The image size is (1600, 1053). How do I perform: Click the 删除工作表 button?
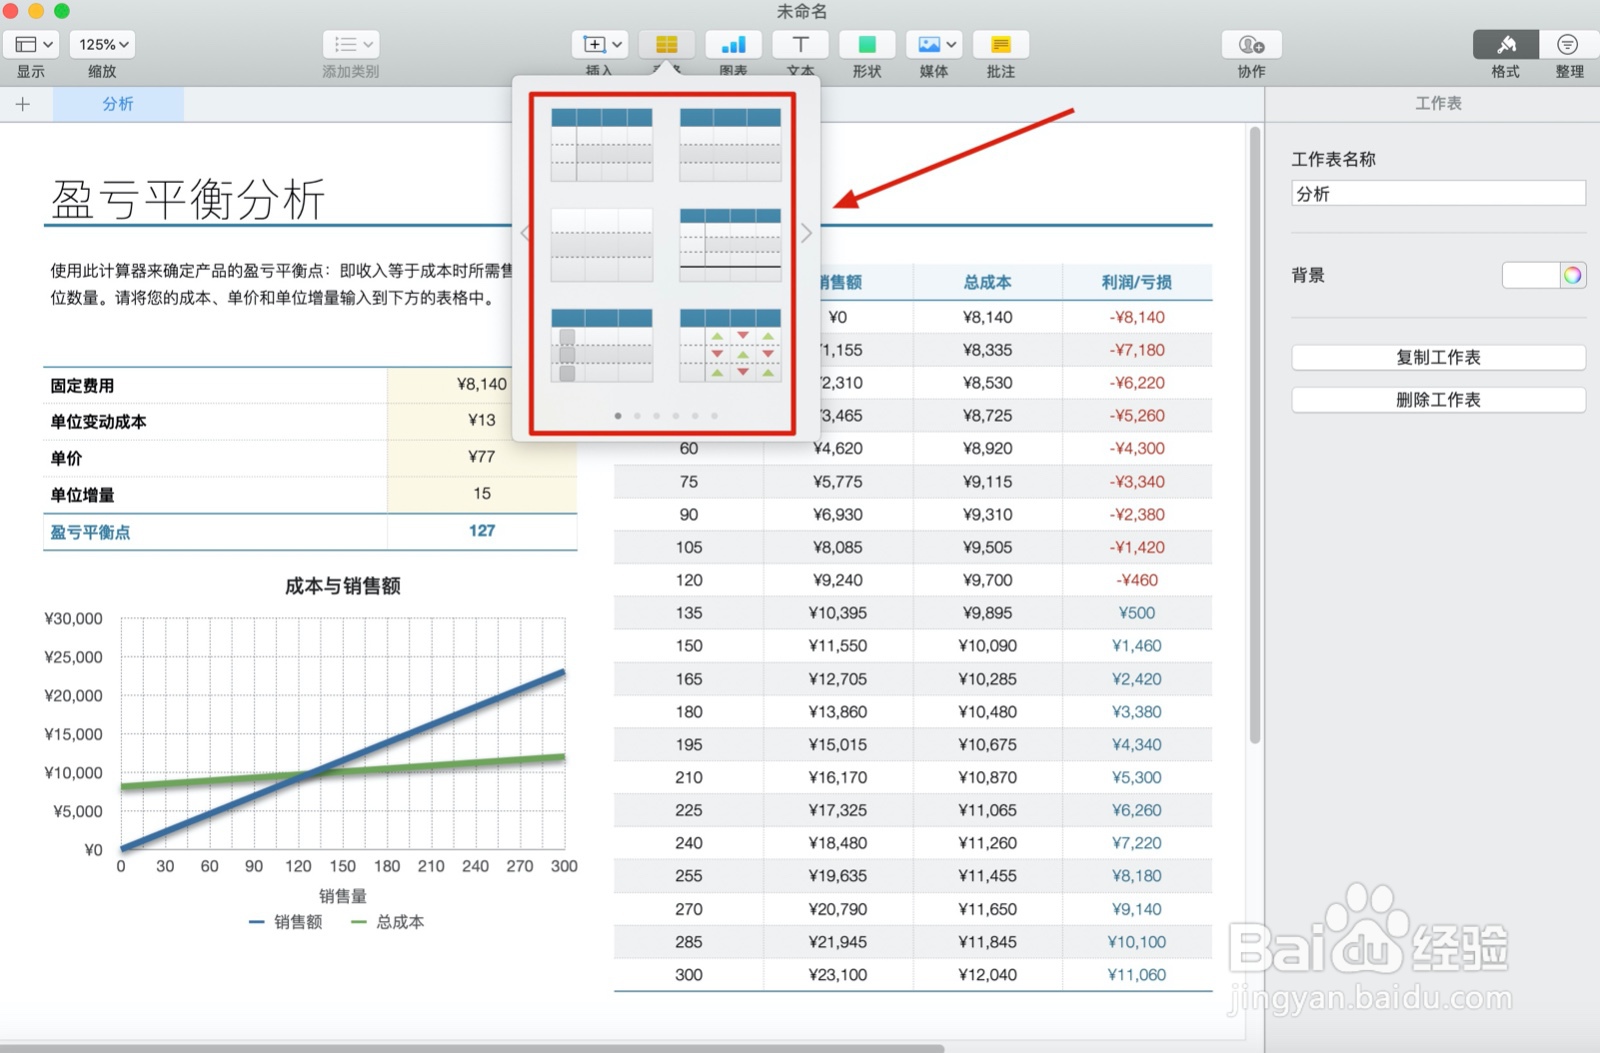pyautogui.click(x=1438, y=399)
